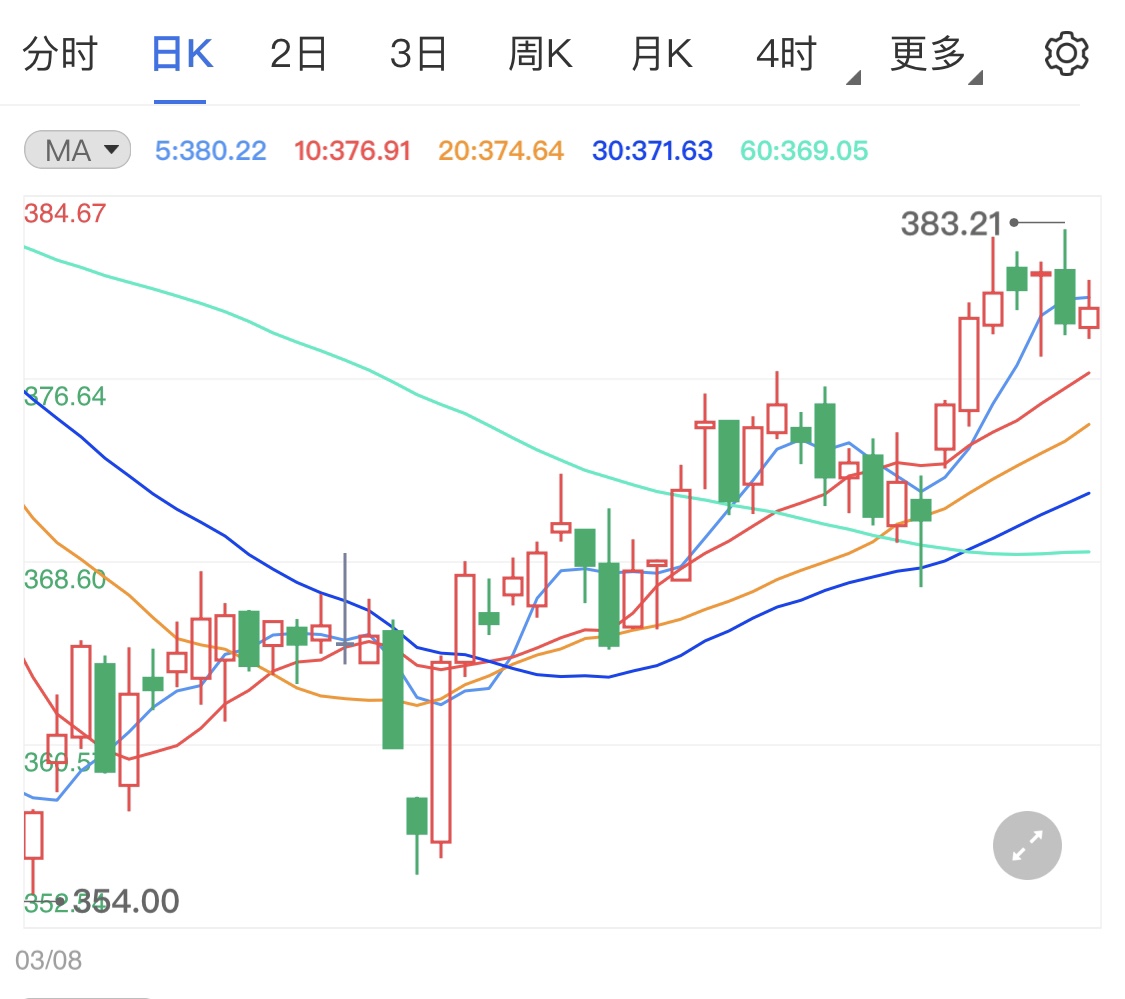Open the 周K weekly chart tab
The height and width of the screenshot is (999, 1125).
[540, 54]
